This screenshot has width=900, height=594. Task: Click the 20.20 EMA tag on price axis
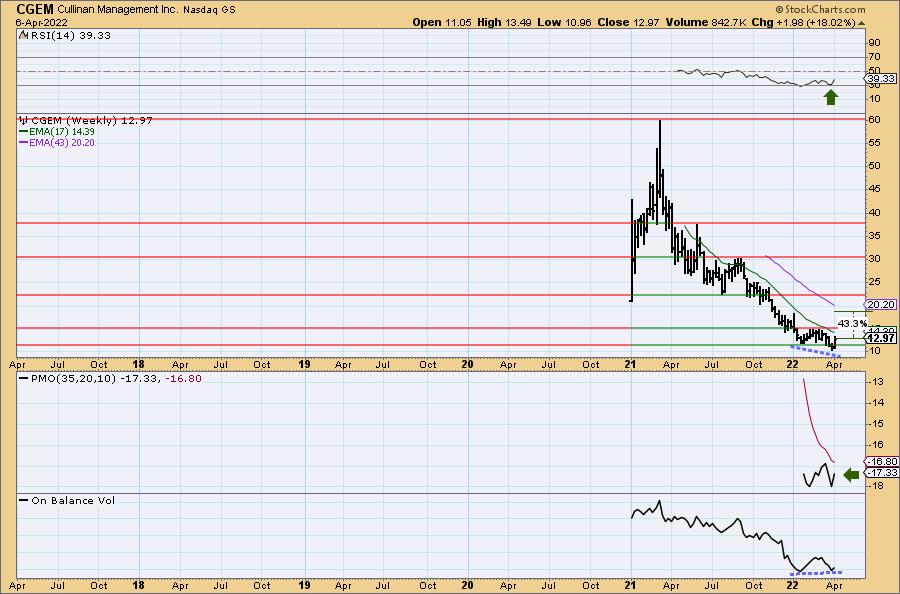[x=881, y=305]
